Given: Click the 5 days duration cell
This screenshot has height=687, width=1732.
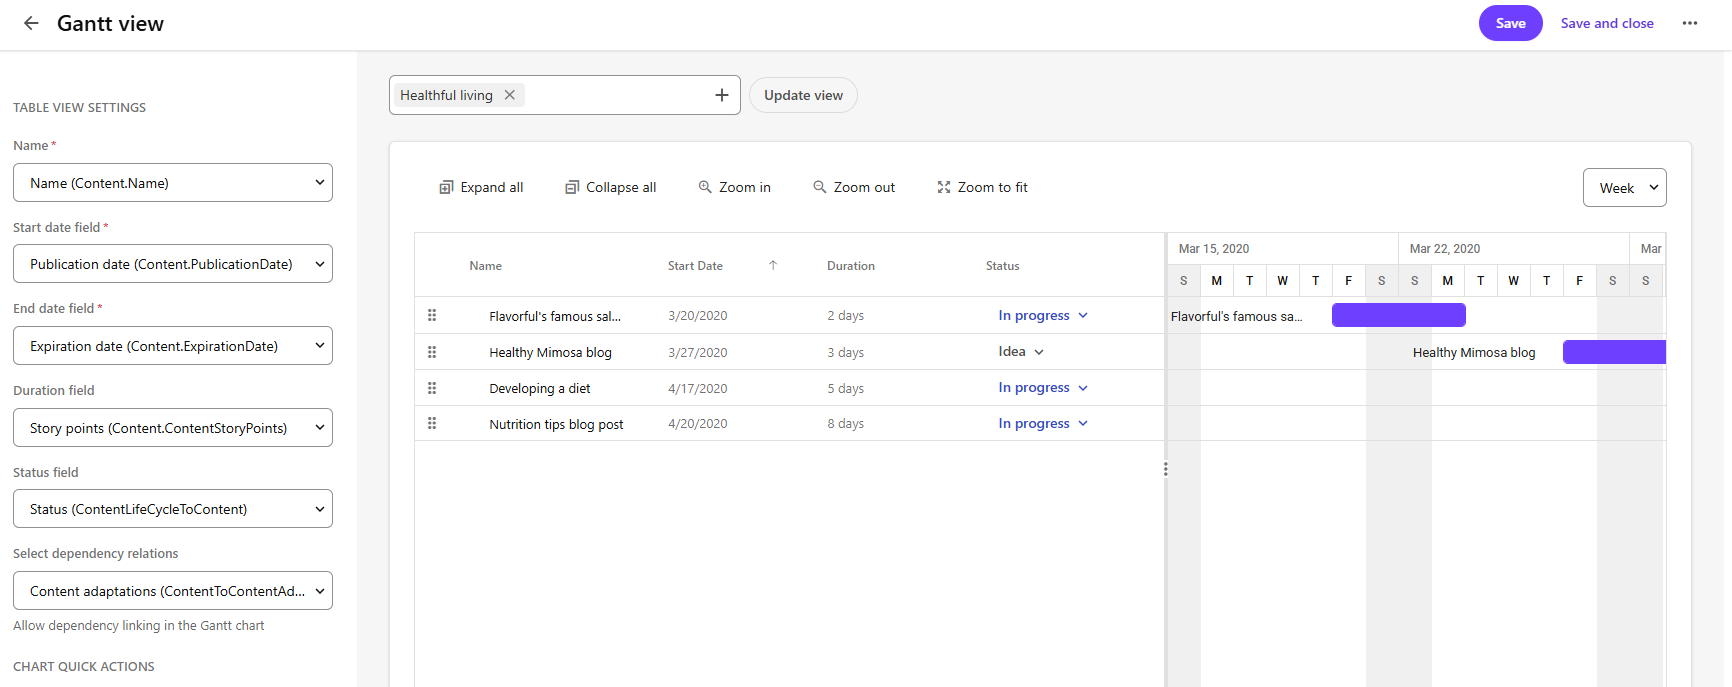Looking at the screenshot, I should coord(846,389).
